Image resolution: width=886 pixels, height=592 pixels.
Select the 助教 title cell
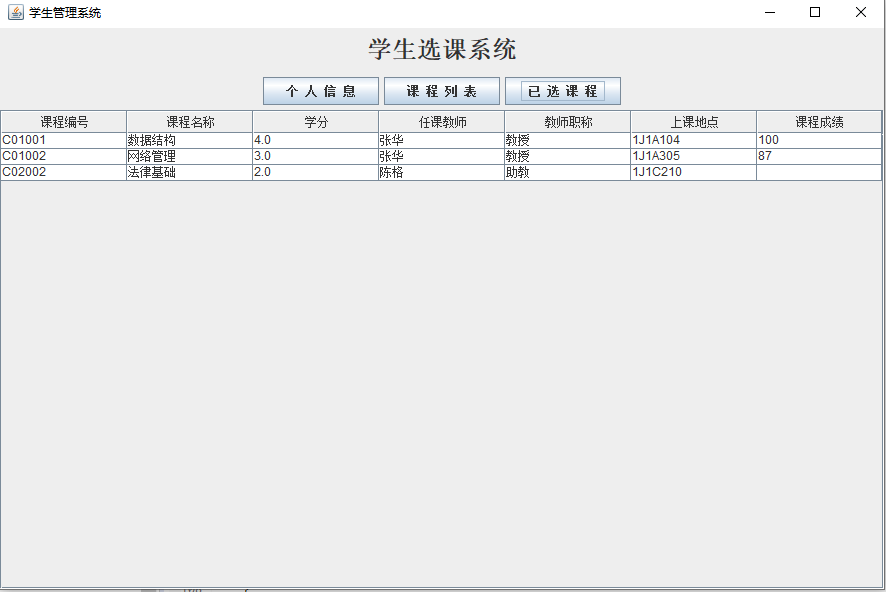(568, 172)
